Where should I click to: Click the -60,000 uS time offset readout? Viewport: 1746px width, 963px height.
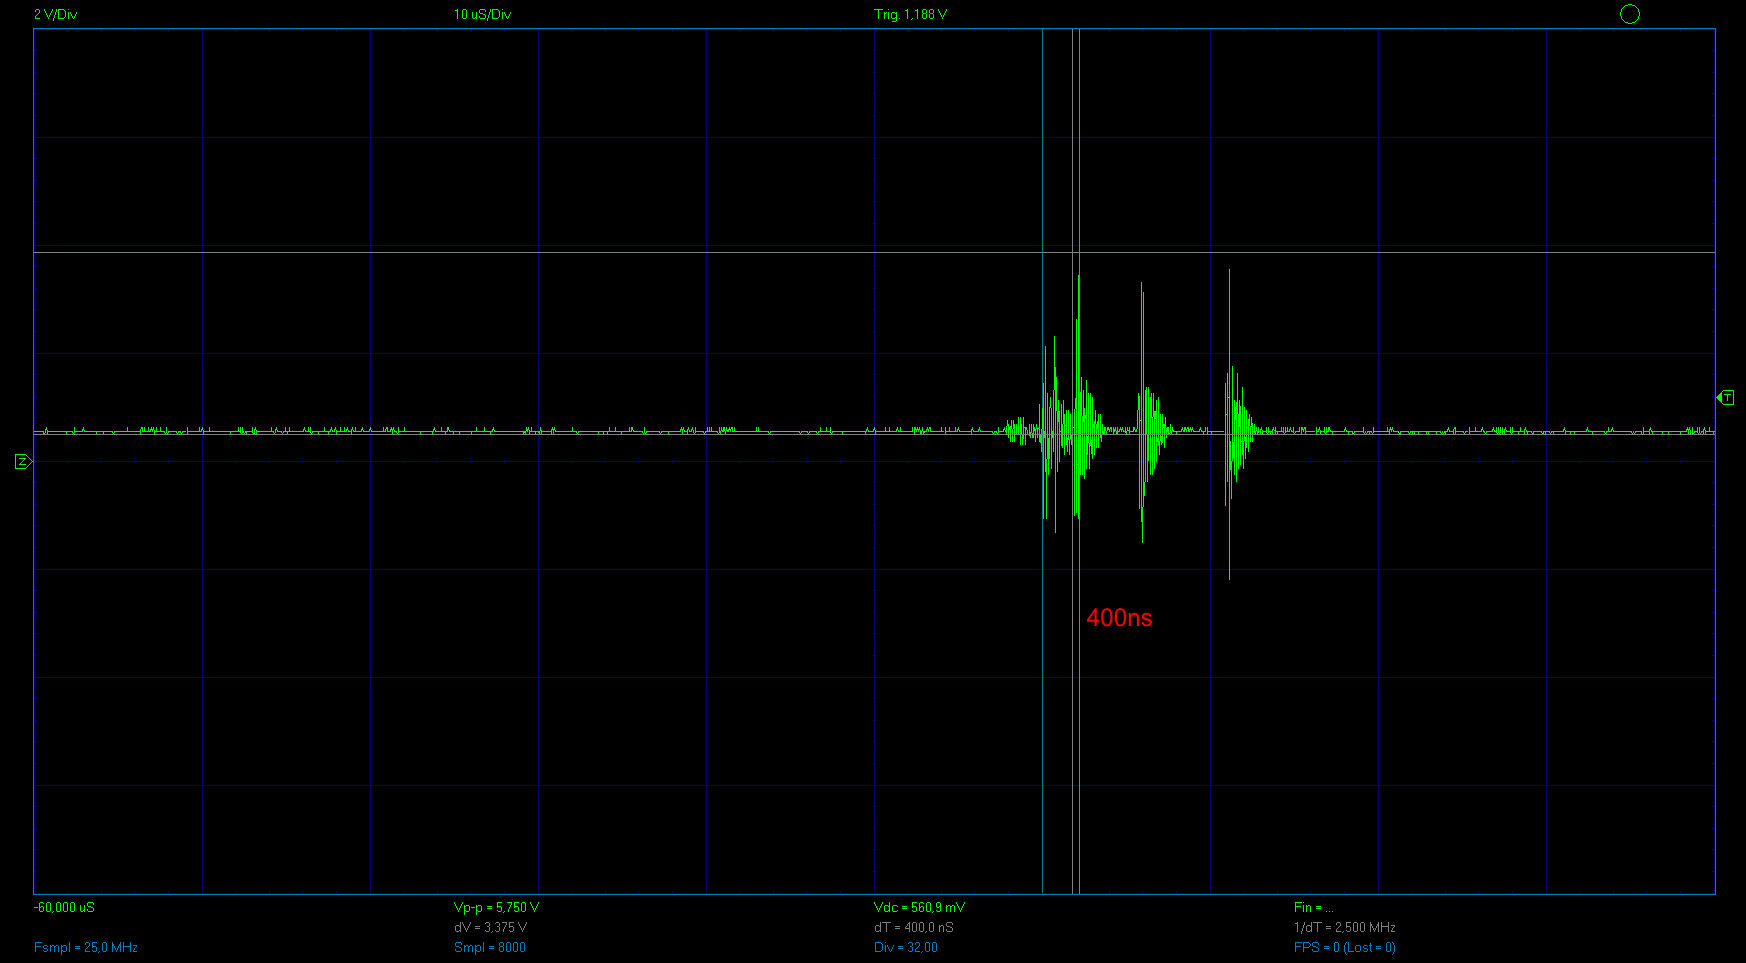pos(64,907)
